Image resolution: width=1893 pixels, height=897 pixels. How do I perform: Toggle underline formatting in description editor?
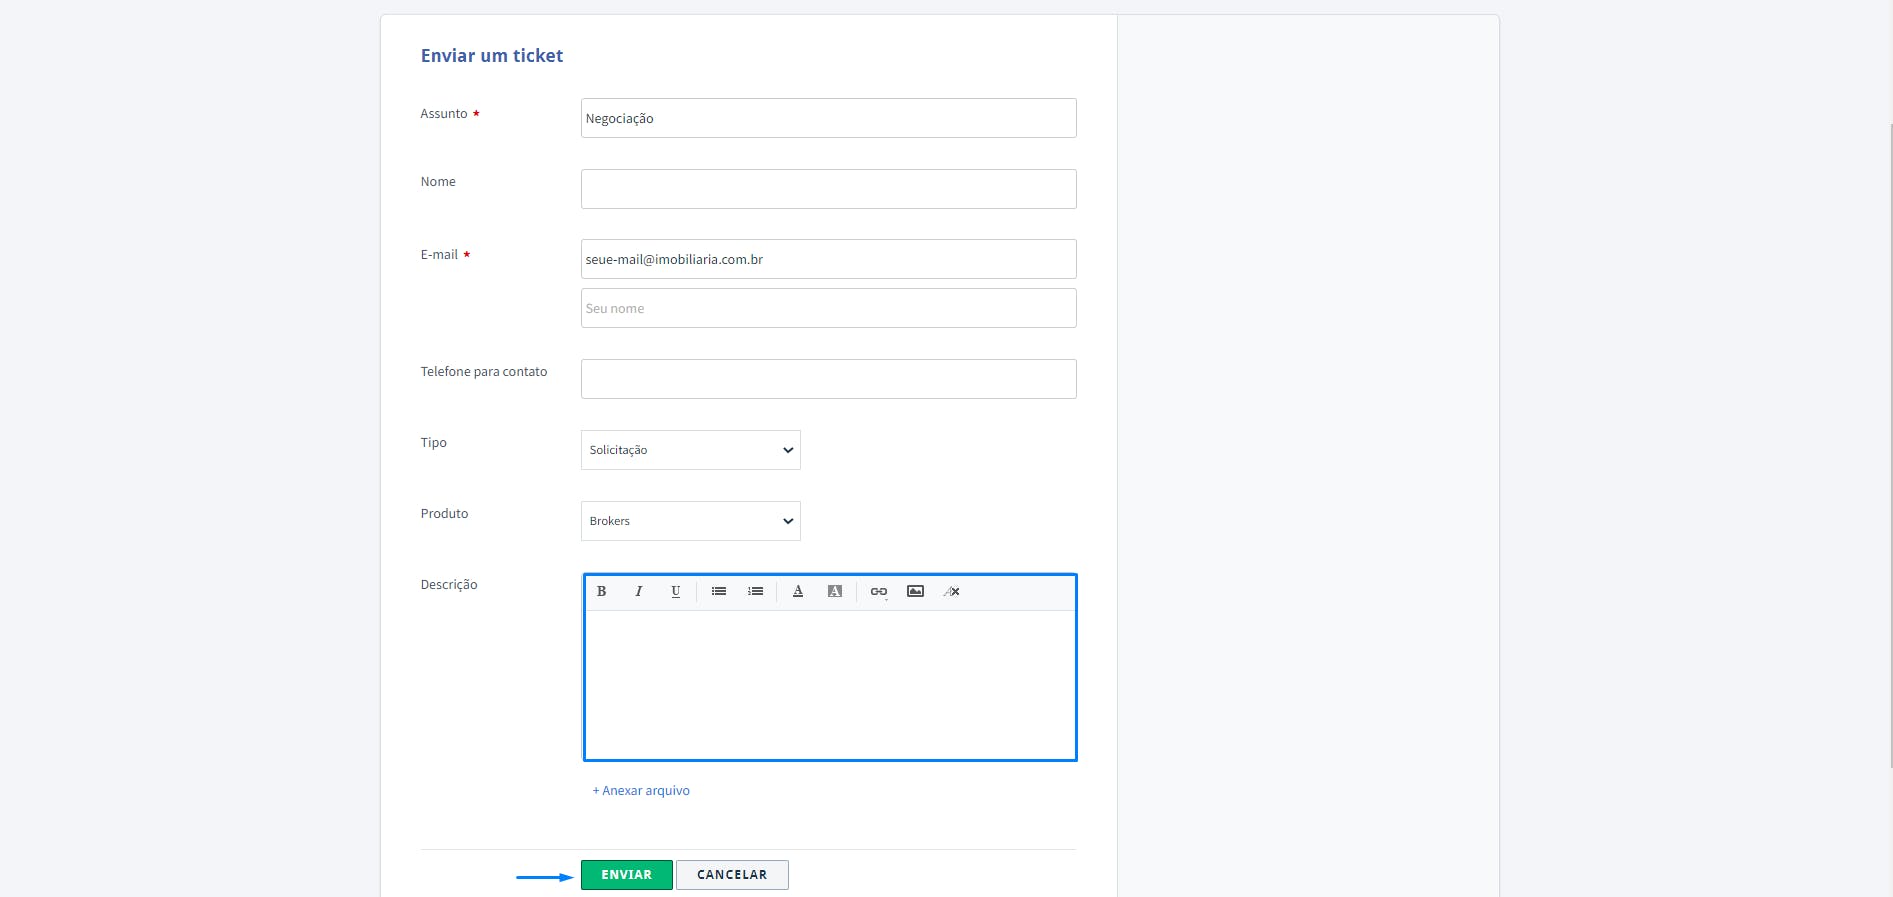675,591
